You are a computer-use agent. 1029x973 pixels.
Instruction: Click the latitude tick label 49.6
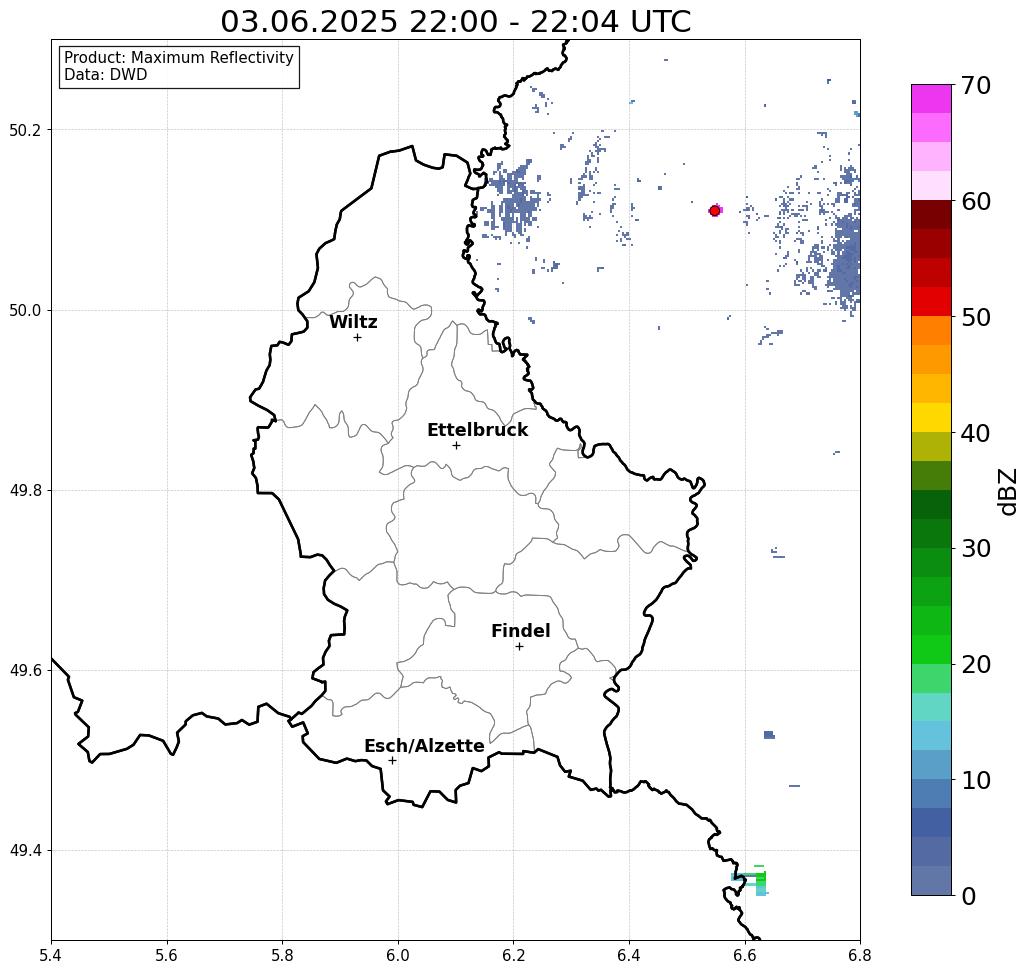pyautogui.click(x=25, y=671)
